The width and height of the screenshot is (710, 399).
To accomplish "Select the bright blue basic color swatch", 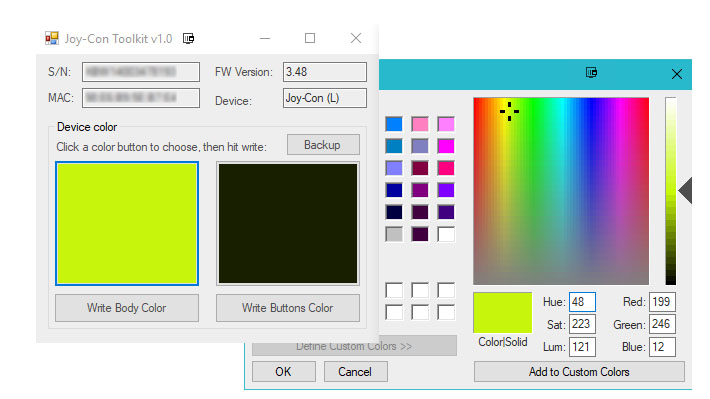I will point(394,124).
